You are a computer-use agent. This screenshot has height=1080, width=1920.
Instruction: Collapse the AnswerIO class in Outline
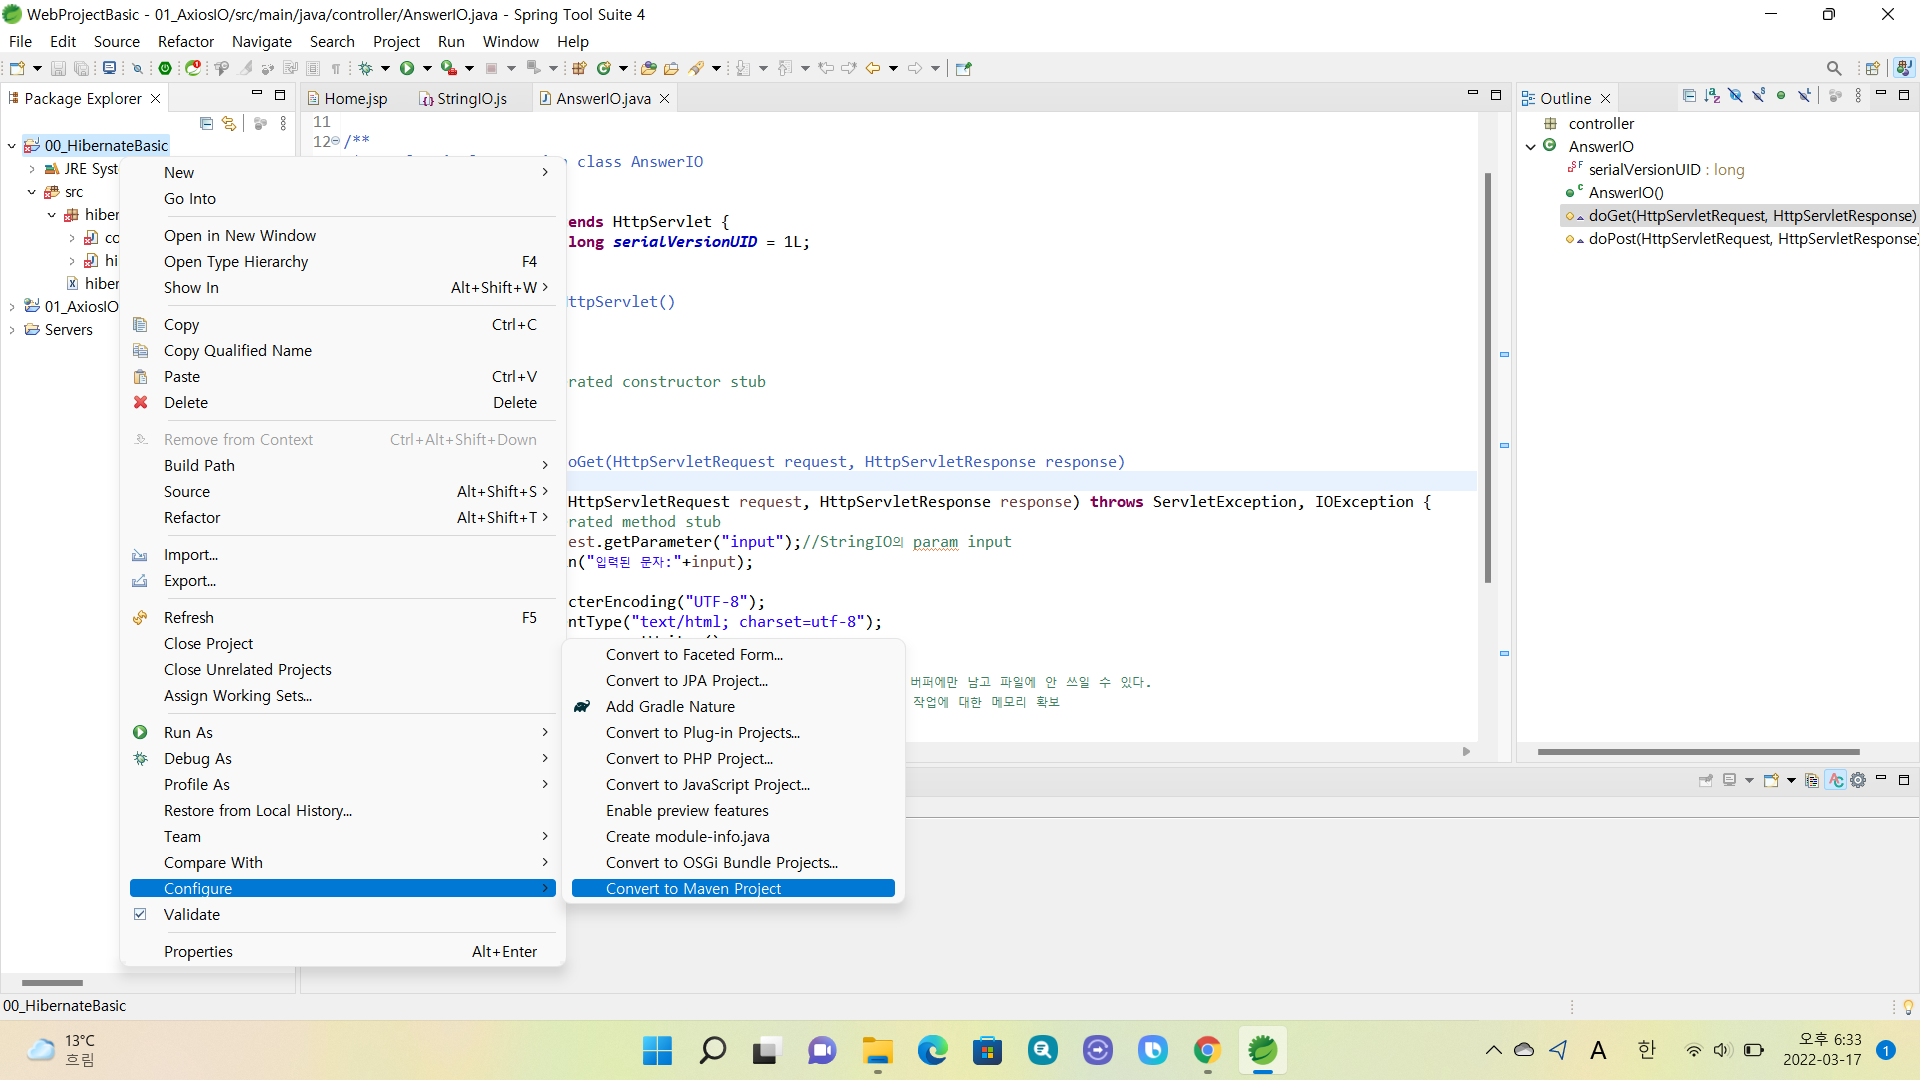tap(1531, 147)
